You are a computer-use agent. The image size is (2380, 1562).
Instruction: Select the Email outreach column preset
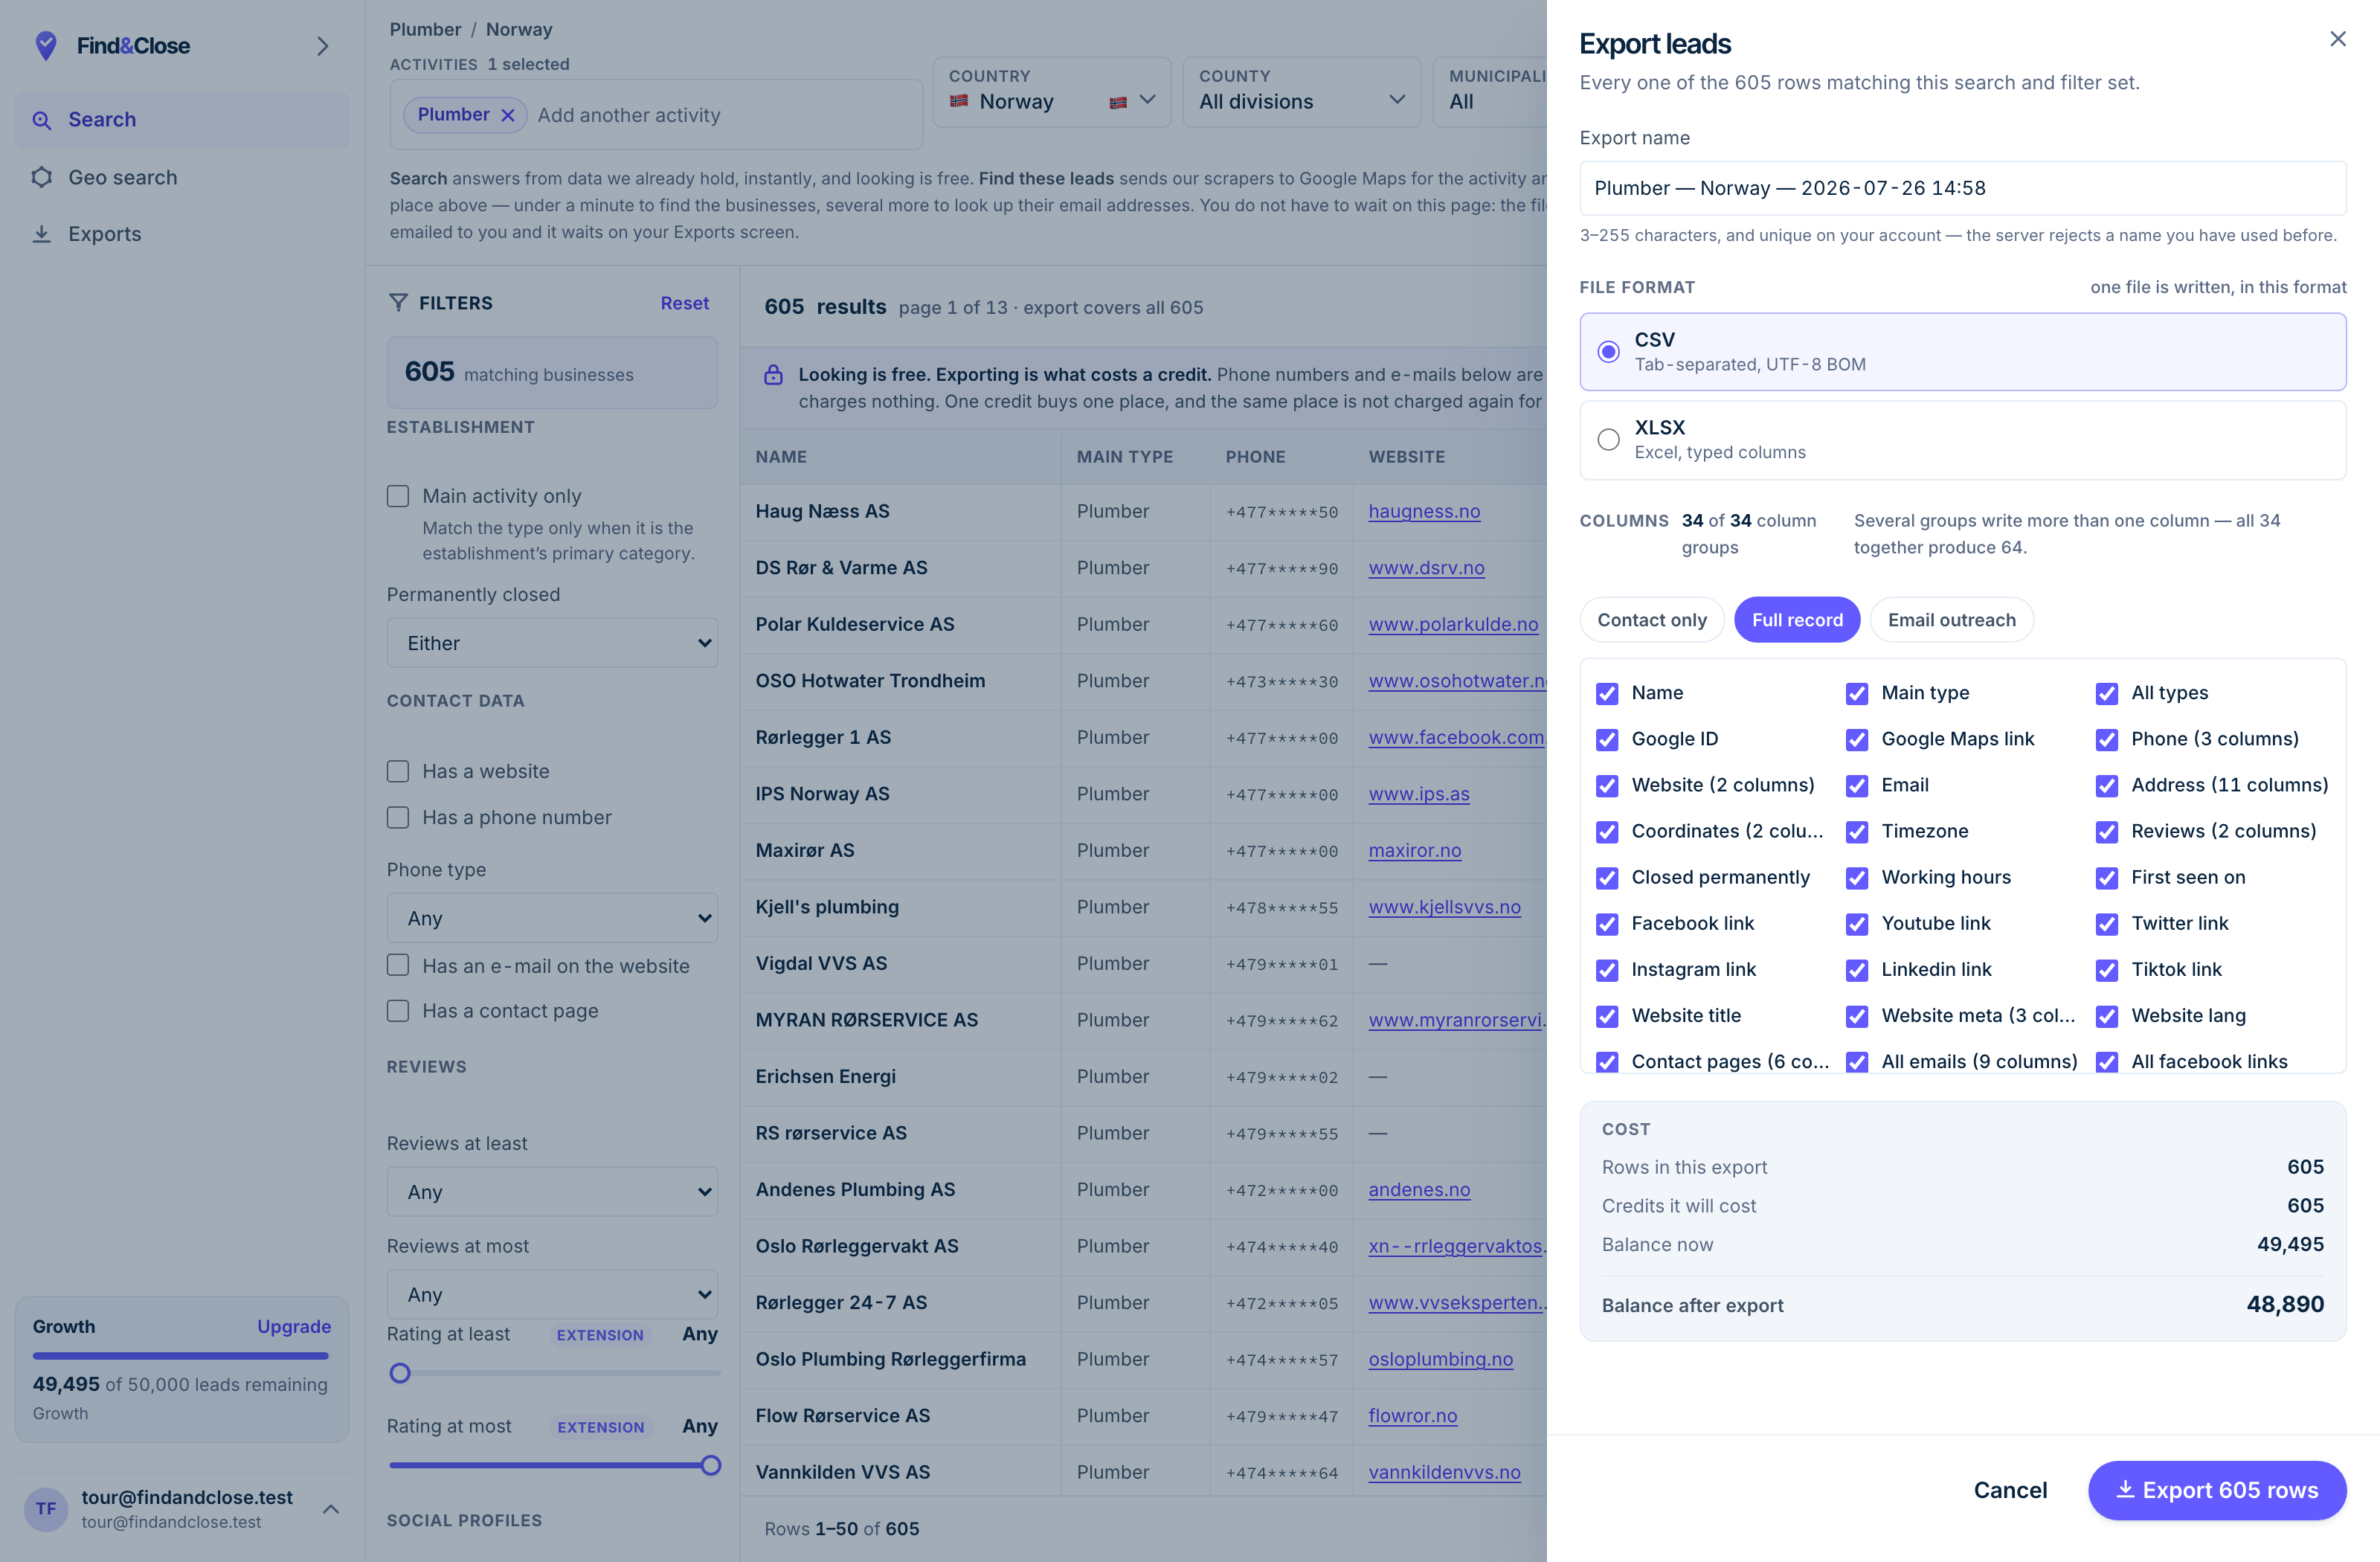pyautogui.click(x=1951, y=620)
